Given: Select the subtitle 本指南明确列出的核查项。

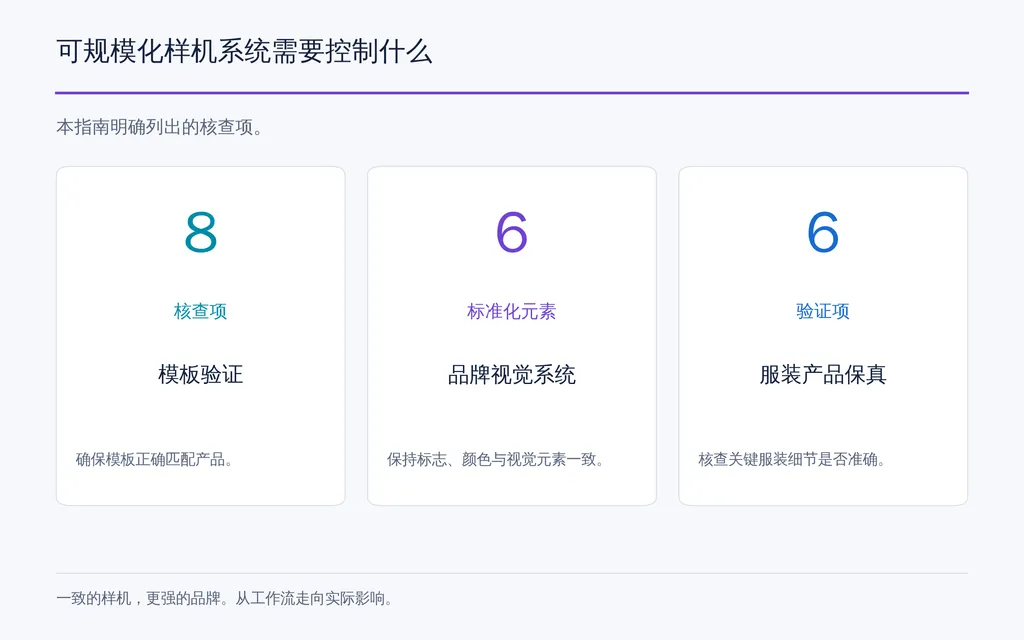Looking at the screenshot, I should tap(161, 127).
